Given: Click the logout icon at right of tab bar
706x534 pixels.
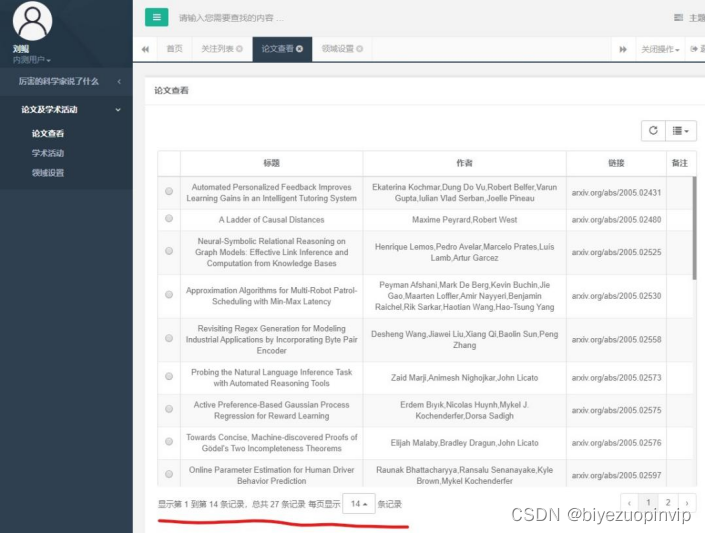Looking at the screenshot, I should [x=694, y=49].
